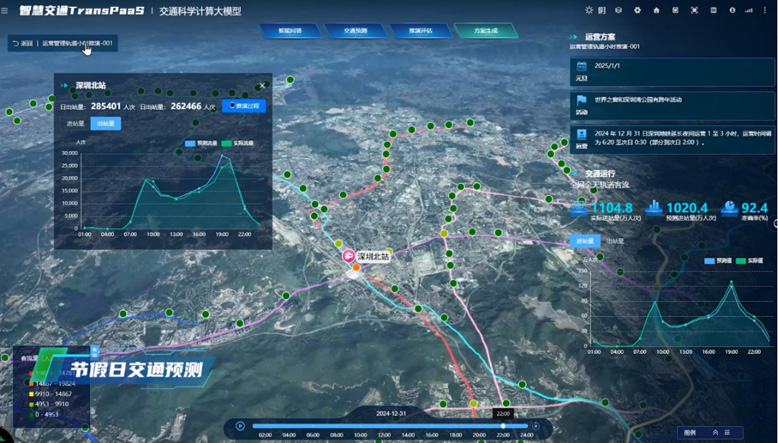The height and width of the screenshot is (443, 778).
Task: Open the user account icon
Action: click(x=731, y=10)
